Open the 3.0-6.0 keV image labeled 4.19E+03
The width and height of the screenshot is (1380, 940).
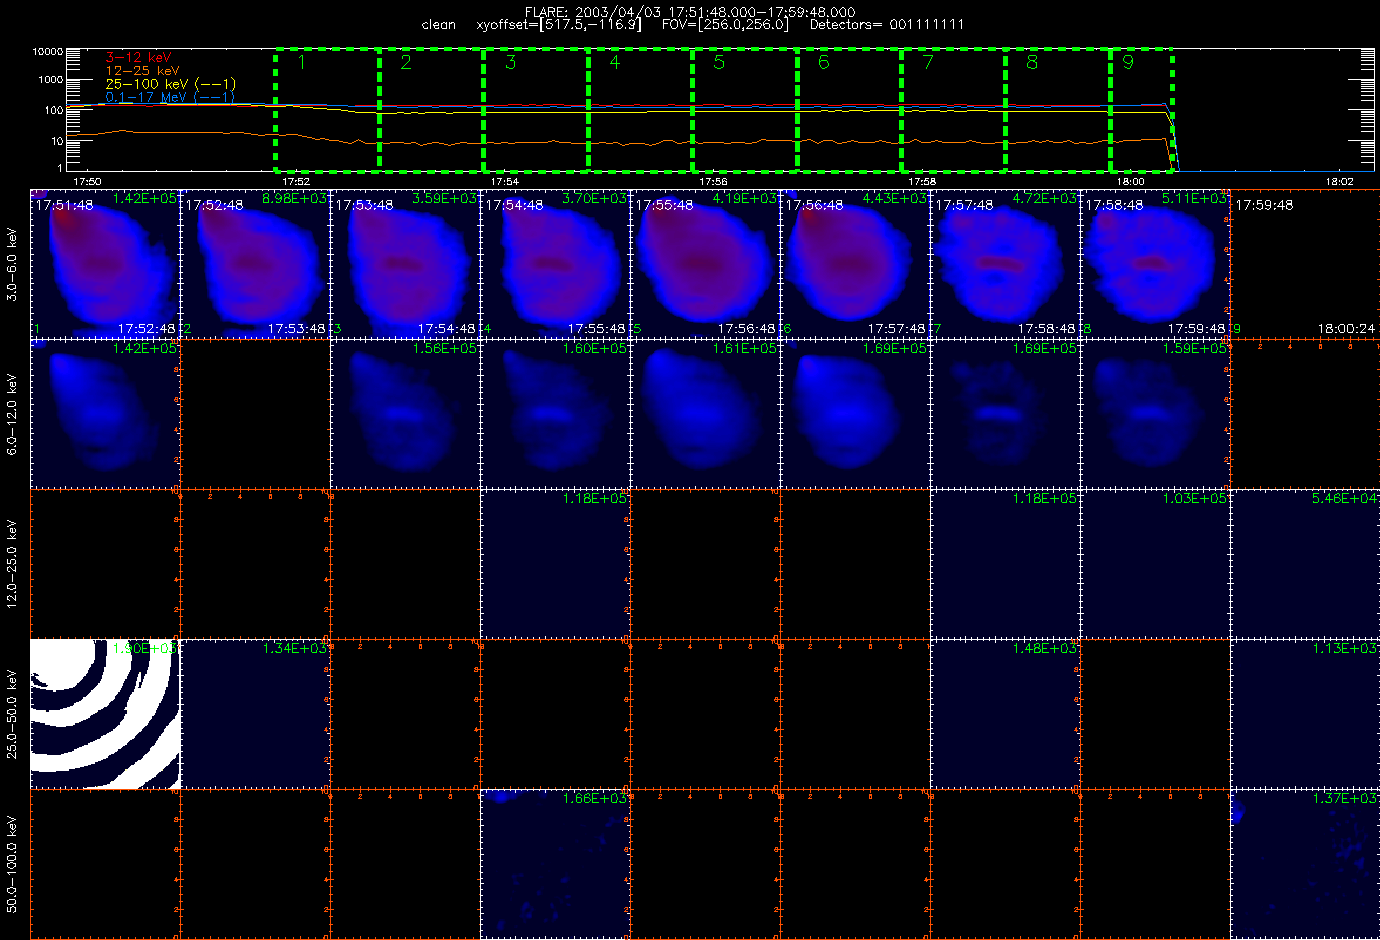706,264
